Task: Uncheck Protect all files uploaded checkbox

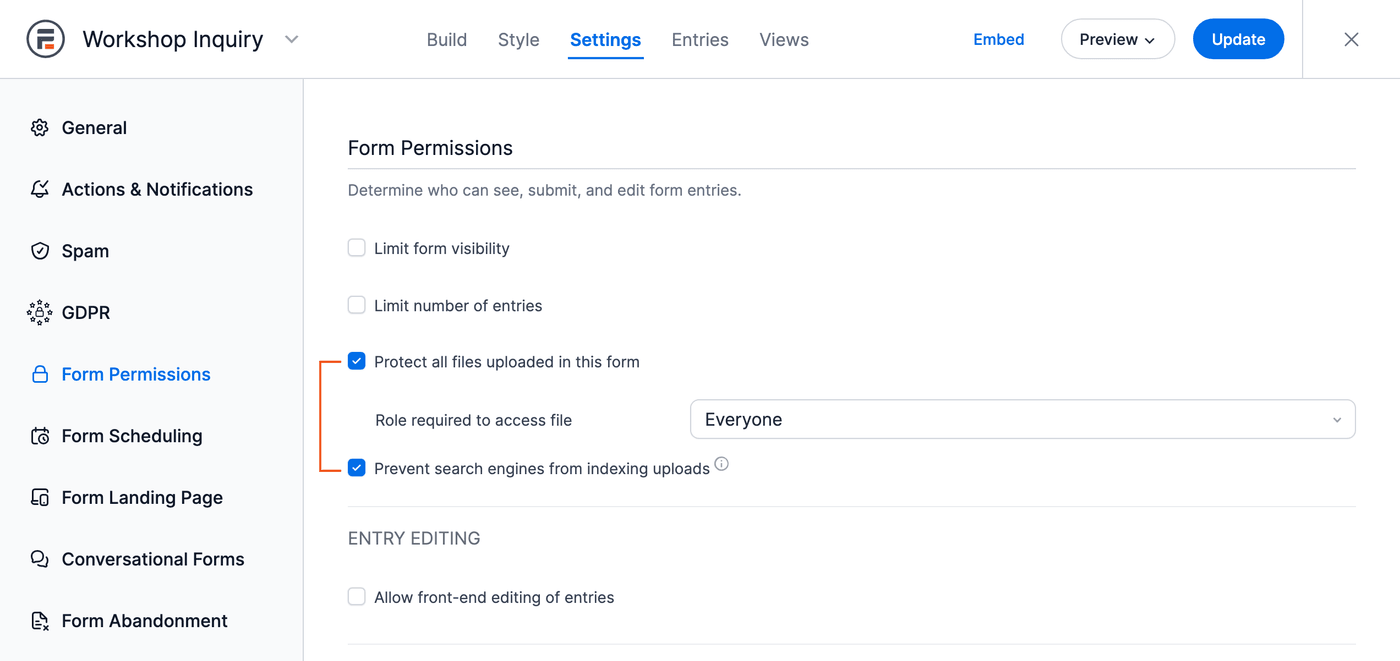Action: point(356,361)
